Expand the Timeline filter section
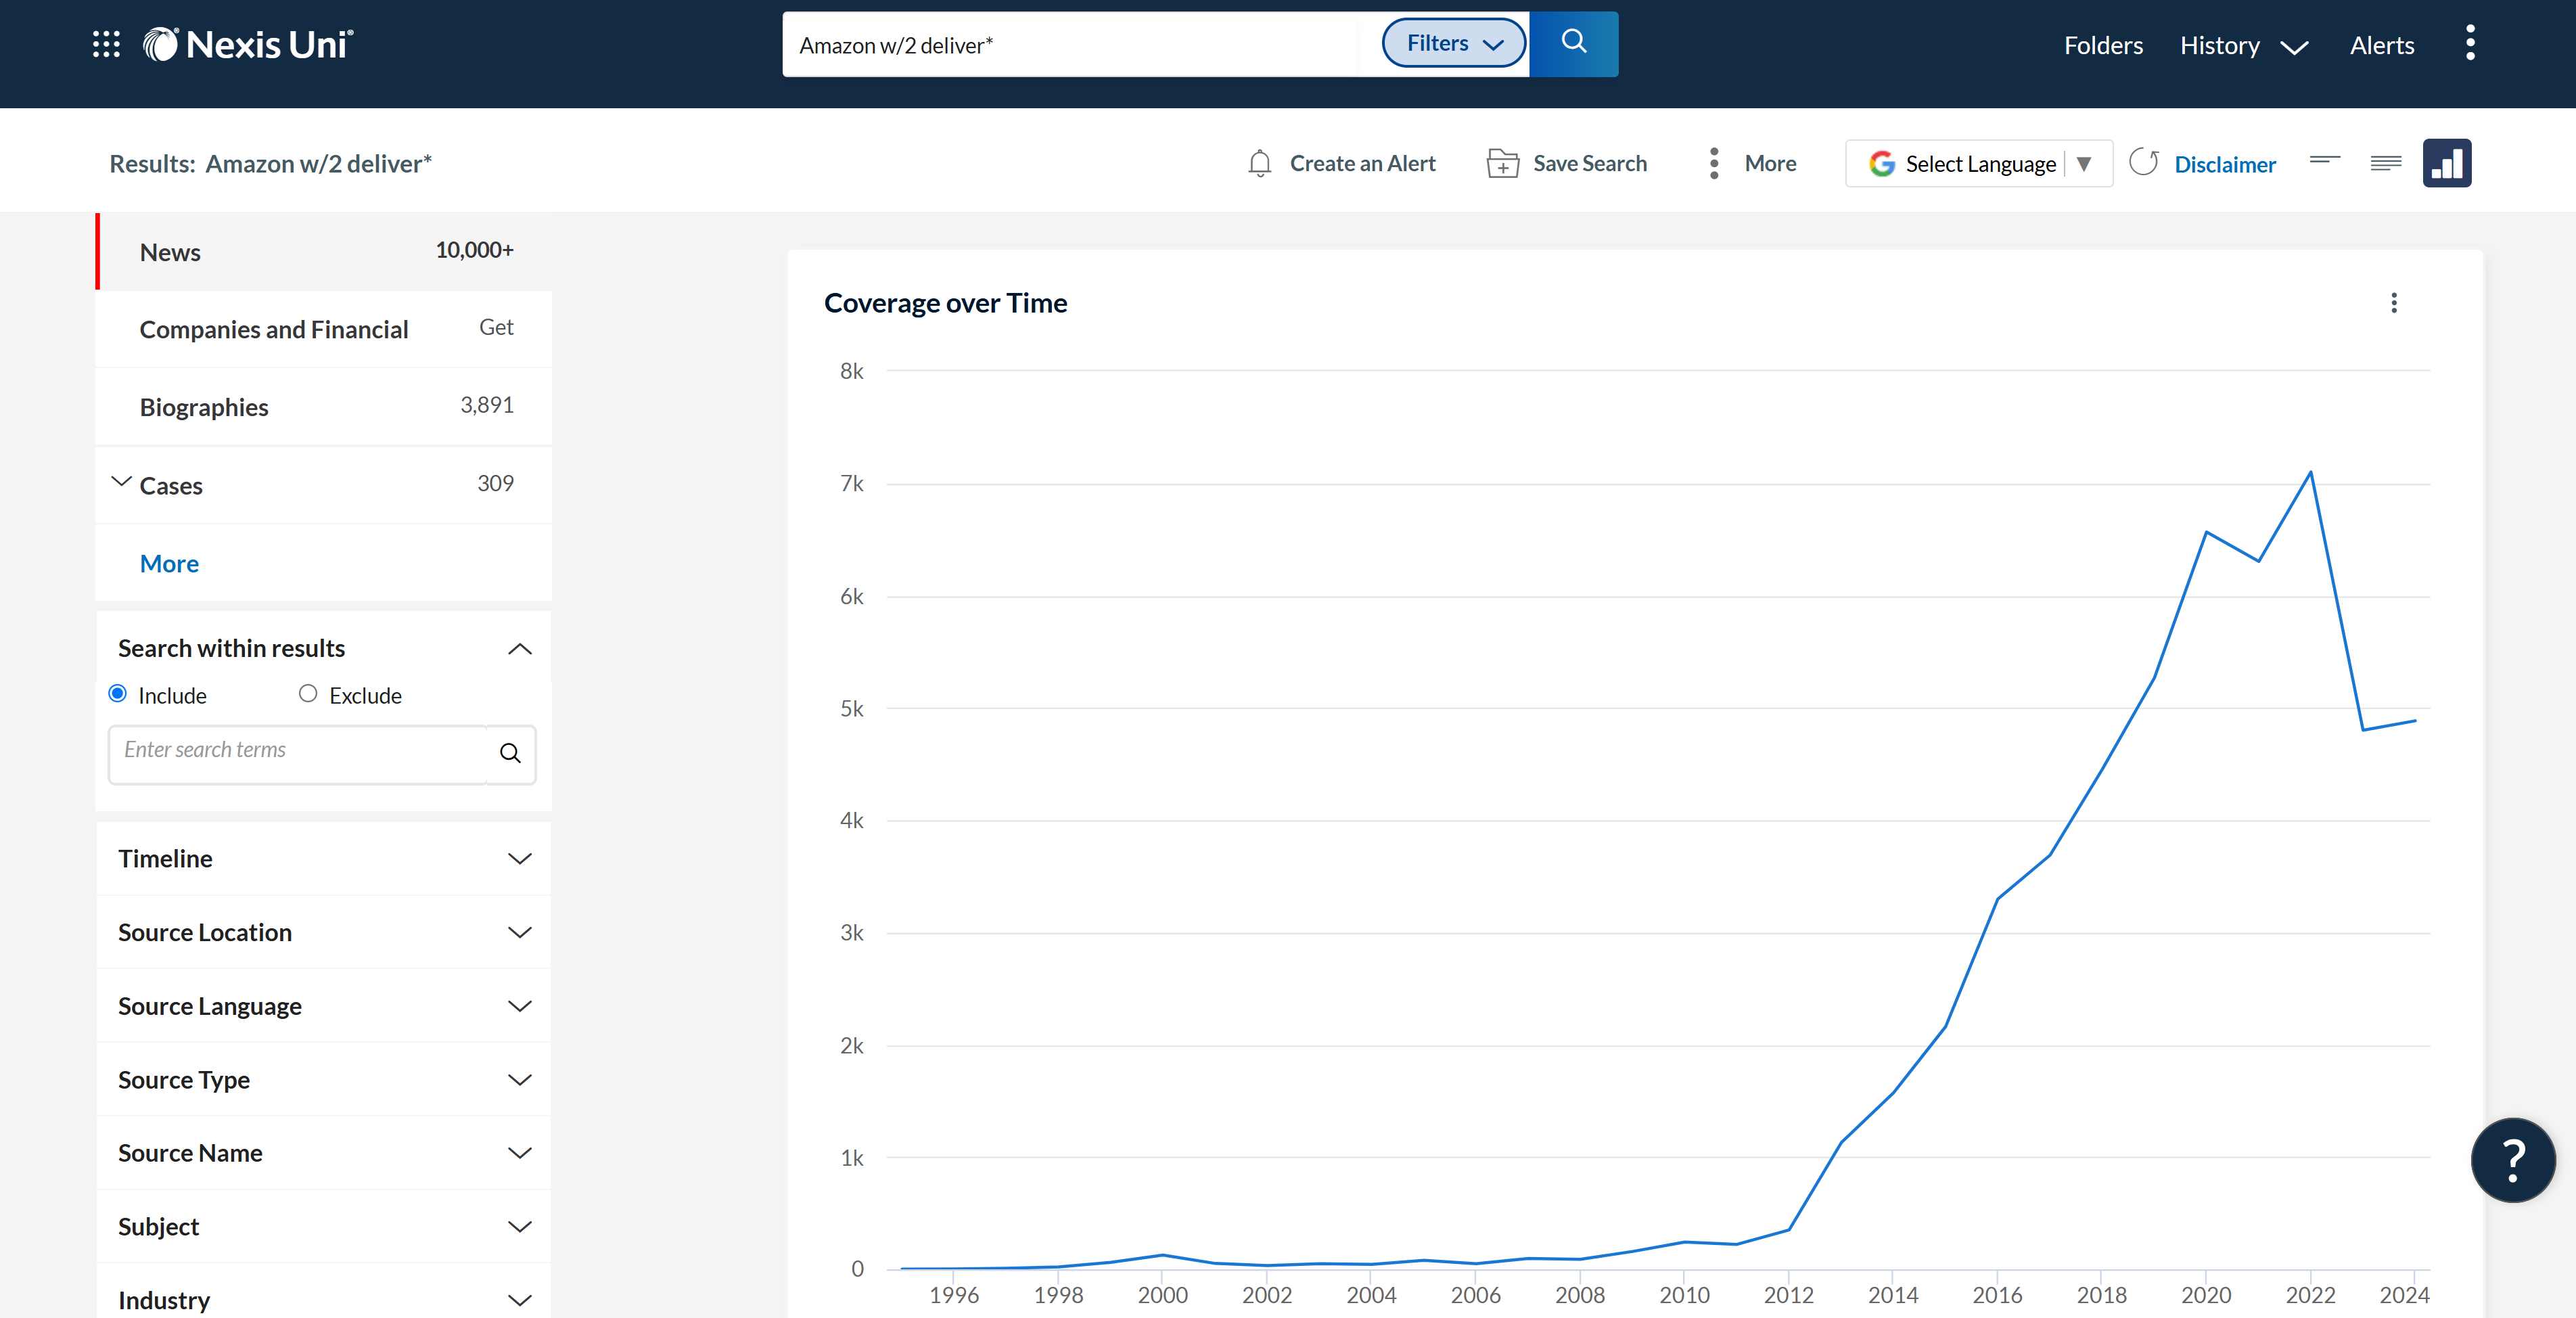Viewport: 2576px width, 1318px height. click(x=520, y=858)
